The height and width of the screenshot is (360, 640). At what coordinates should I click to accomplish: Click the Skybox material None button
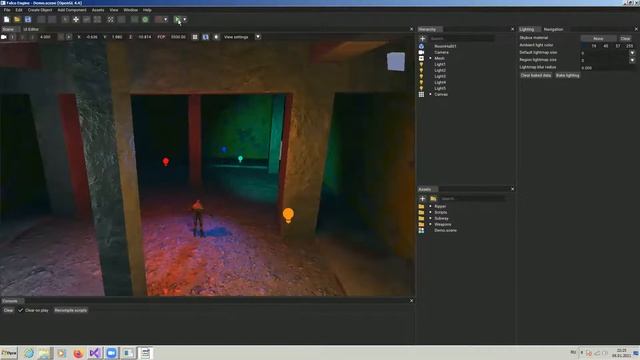pos(598,38)
